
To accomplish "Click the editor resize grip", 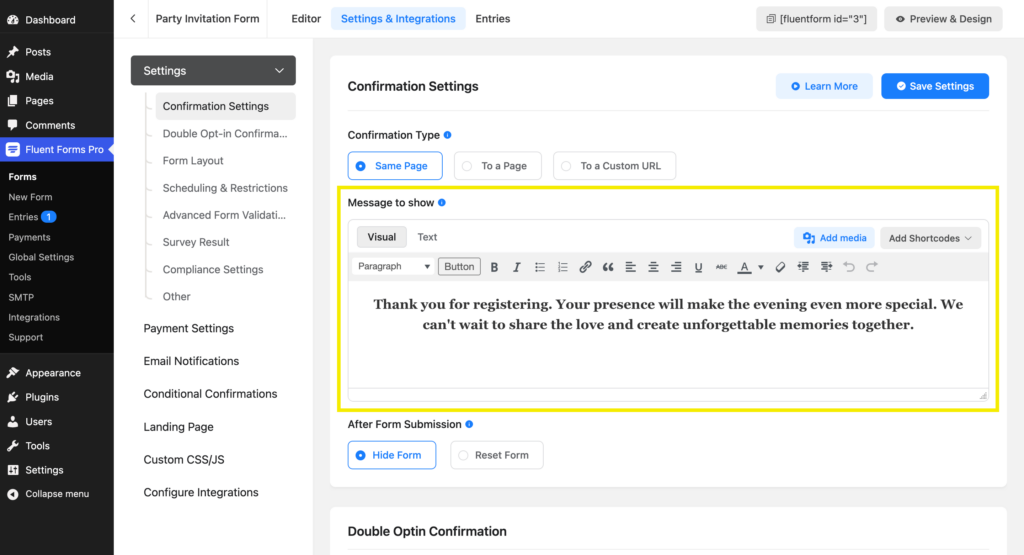I will 983,395.
